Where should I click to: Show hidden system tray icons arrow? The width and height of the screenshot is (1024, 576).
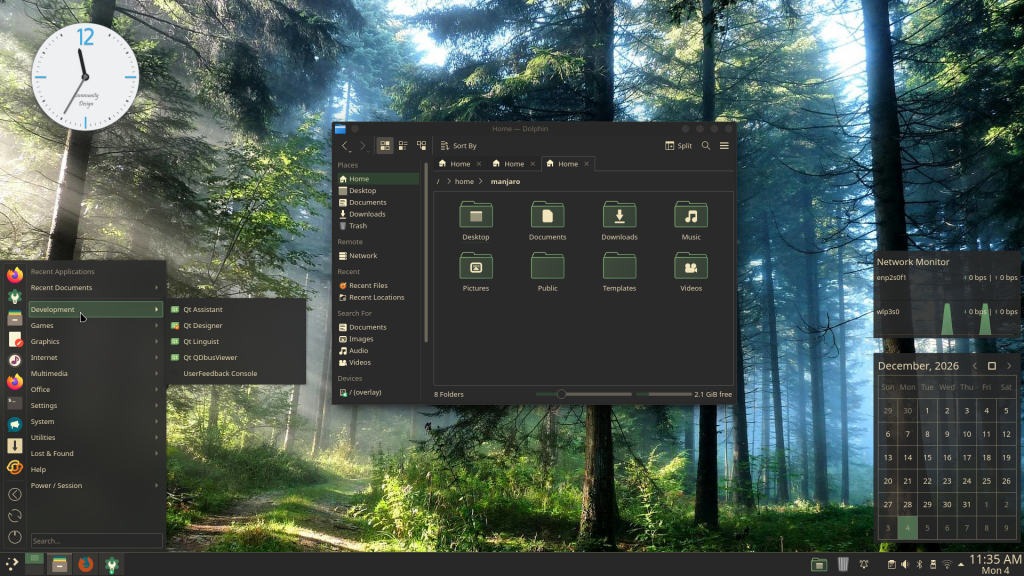(961, 565)
